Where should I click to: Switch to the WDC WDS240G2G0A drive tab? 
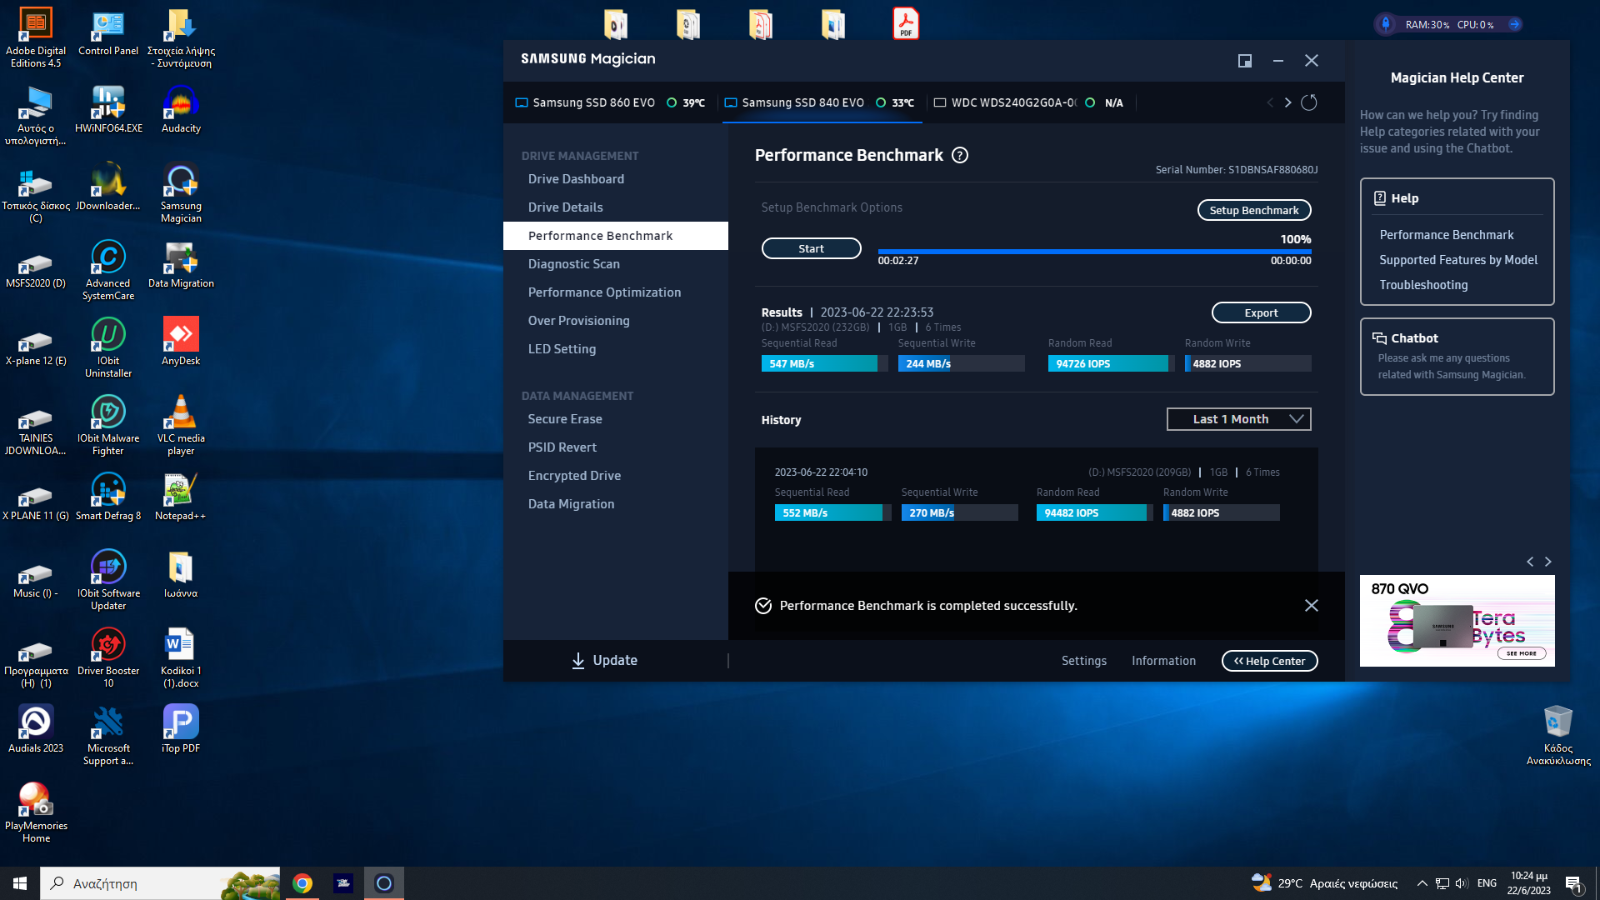pyautogui.click(x=1028, y=102)
